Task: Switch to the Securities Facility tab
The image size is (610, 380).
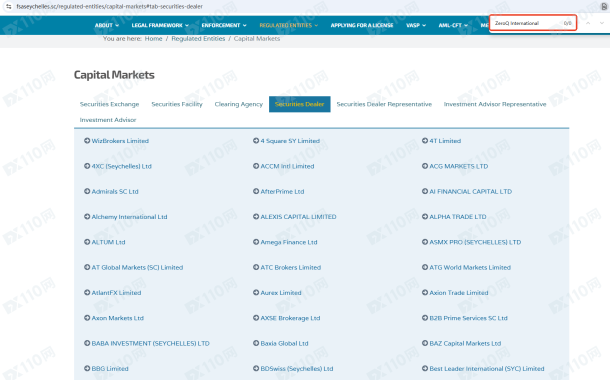Action: pos(177,104)
